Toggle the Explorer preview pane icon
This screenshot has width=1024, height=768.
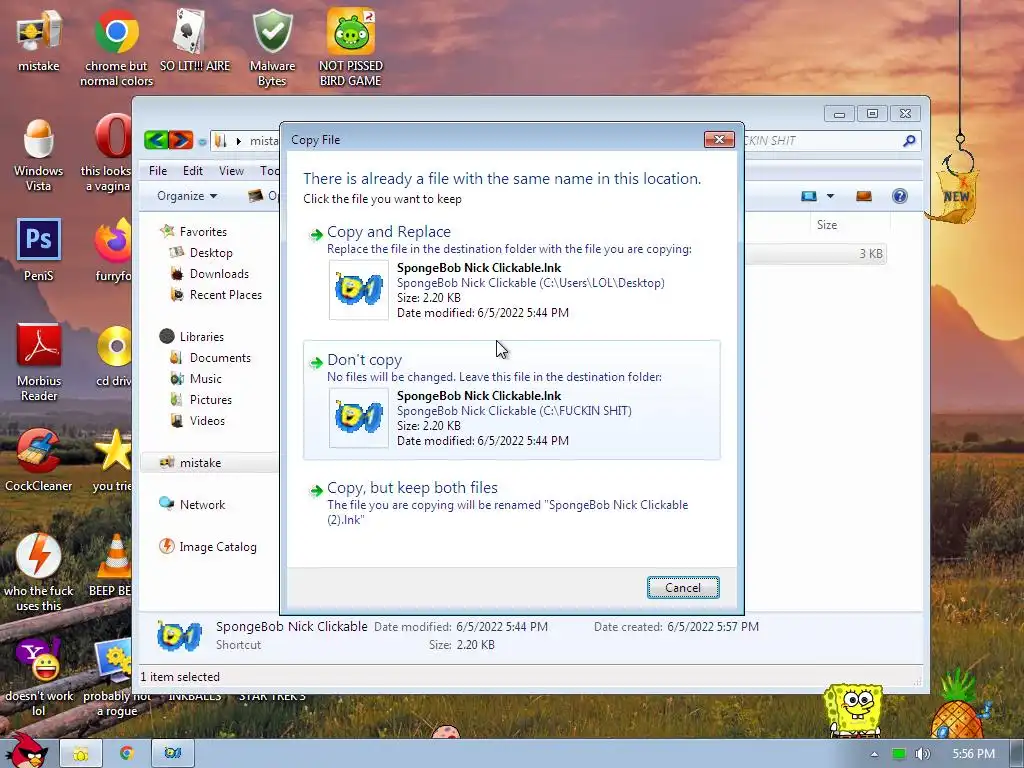point(863,196)
